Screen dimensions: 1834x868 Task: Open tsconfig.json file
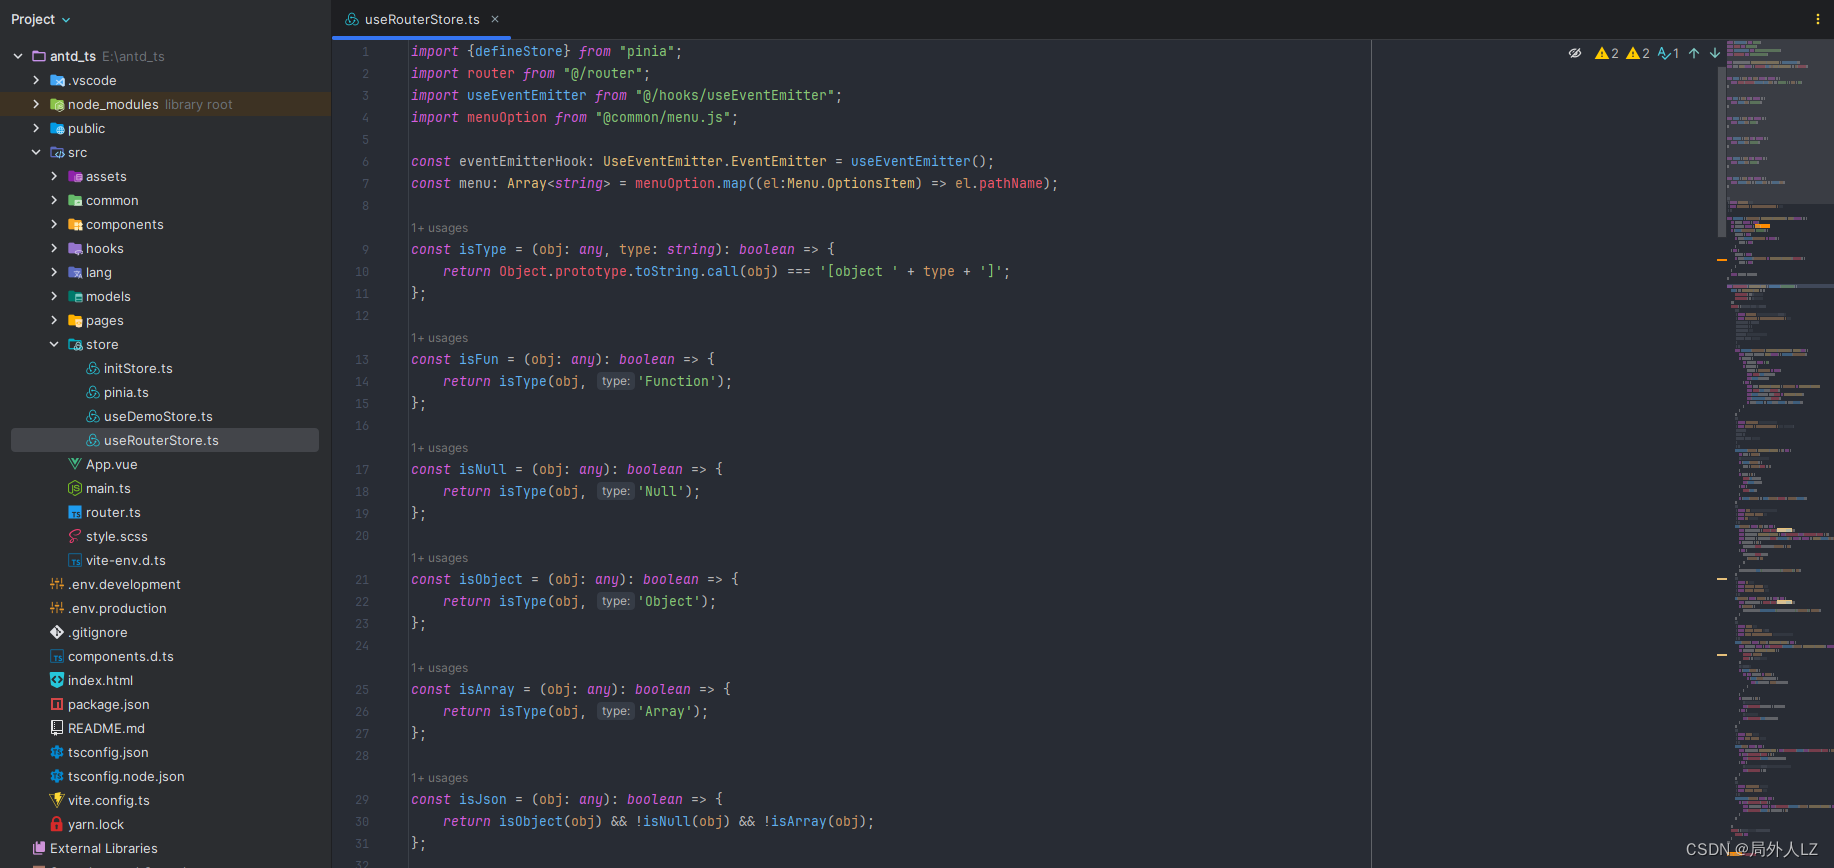click(x=108, y=752)
